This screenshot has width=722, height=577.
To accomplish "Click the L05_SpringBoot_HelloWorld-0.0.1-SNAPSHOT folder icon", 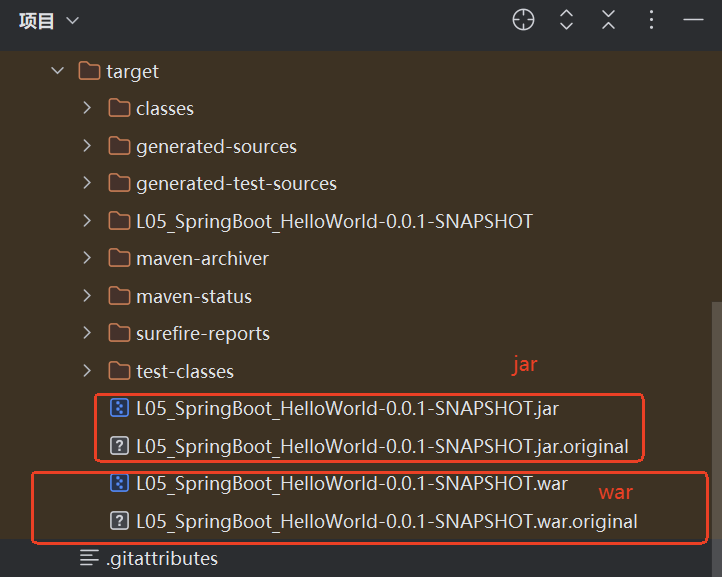I will [x=119, y=221].
